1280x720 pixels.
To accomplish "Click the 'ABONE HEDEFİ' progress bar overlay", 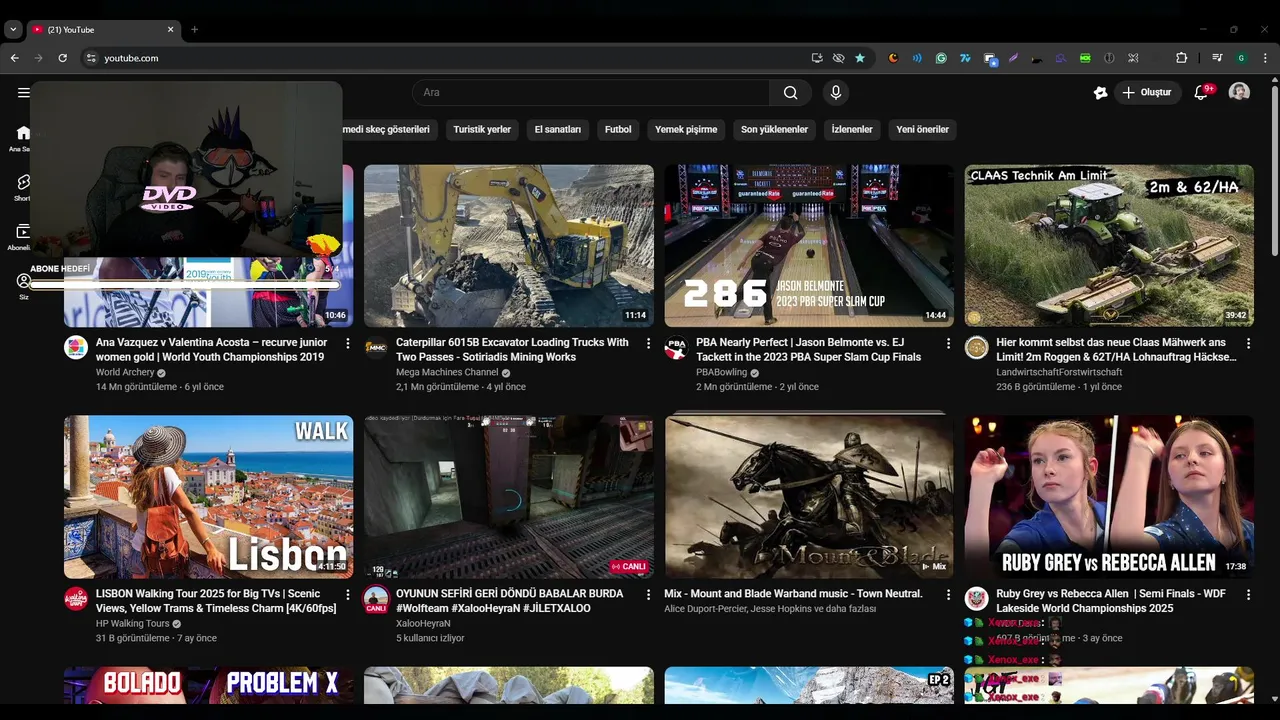I will (185, 285).
